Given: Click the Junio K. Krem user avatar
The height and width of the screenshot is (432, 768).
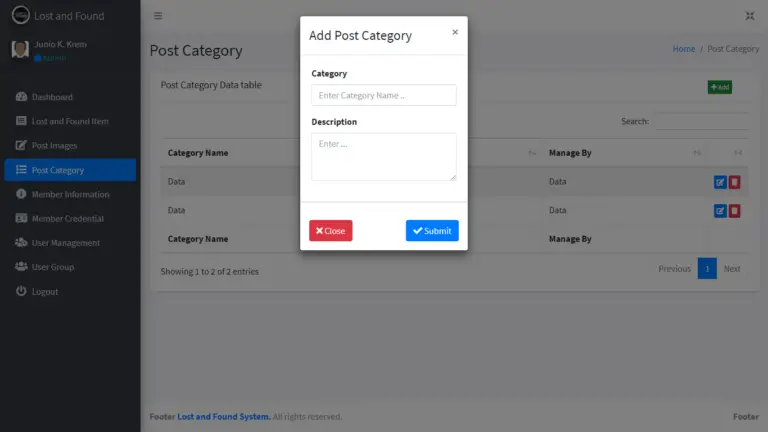Looking at the screenshot, I should tap(20, 49).
